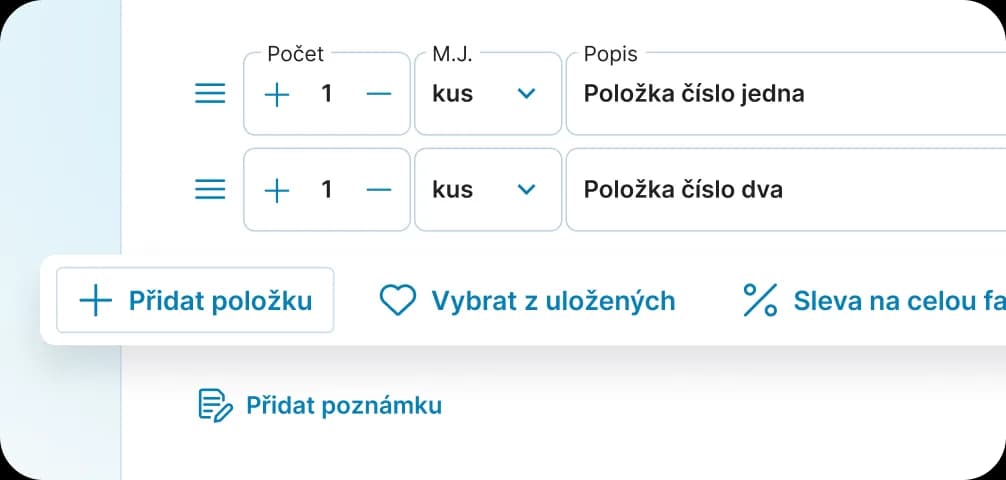This screenshot has height=480, width=1006.
Task: Click the drag handle of Položka číslo dva row
Action: click(210, 190)
